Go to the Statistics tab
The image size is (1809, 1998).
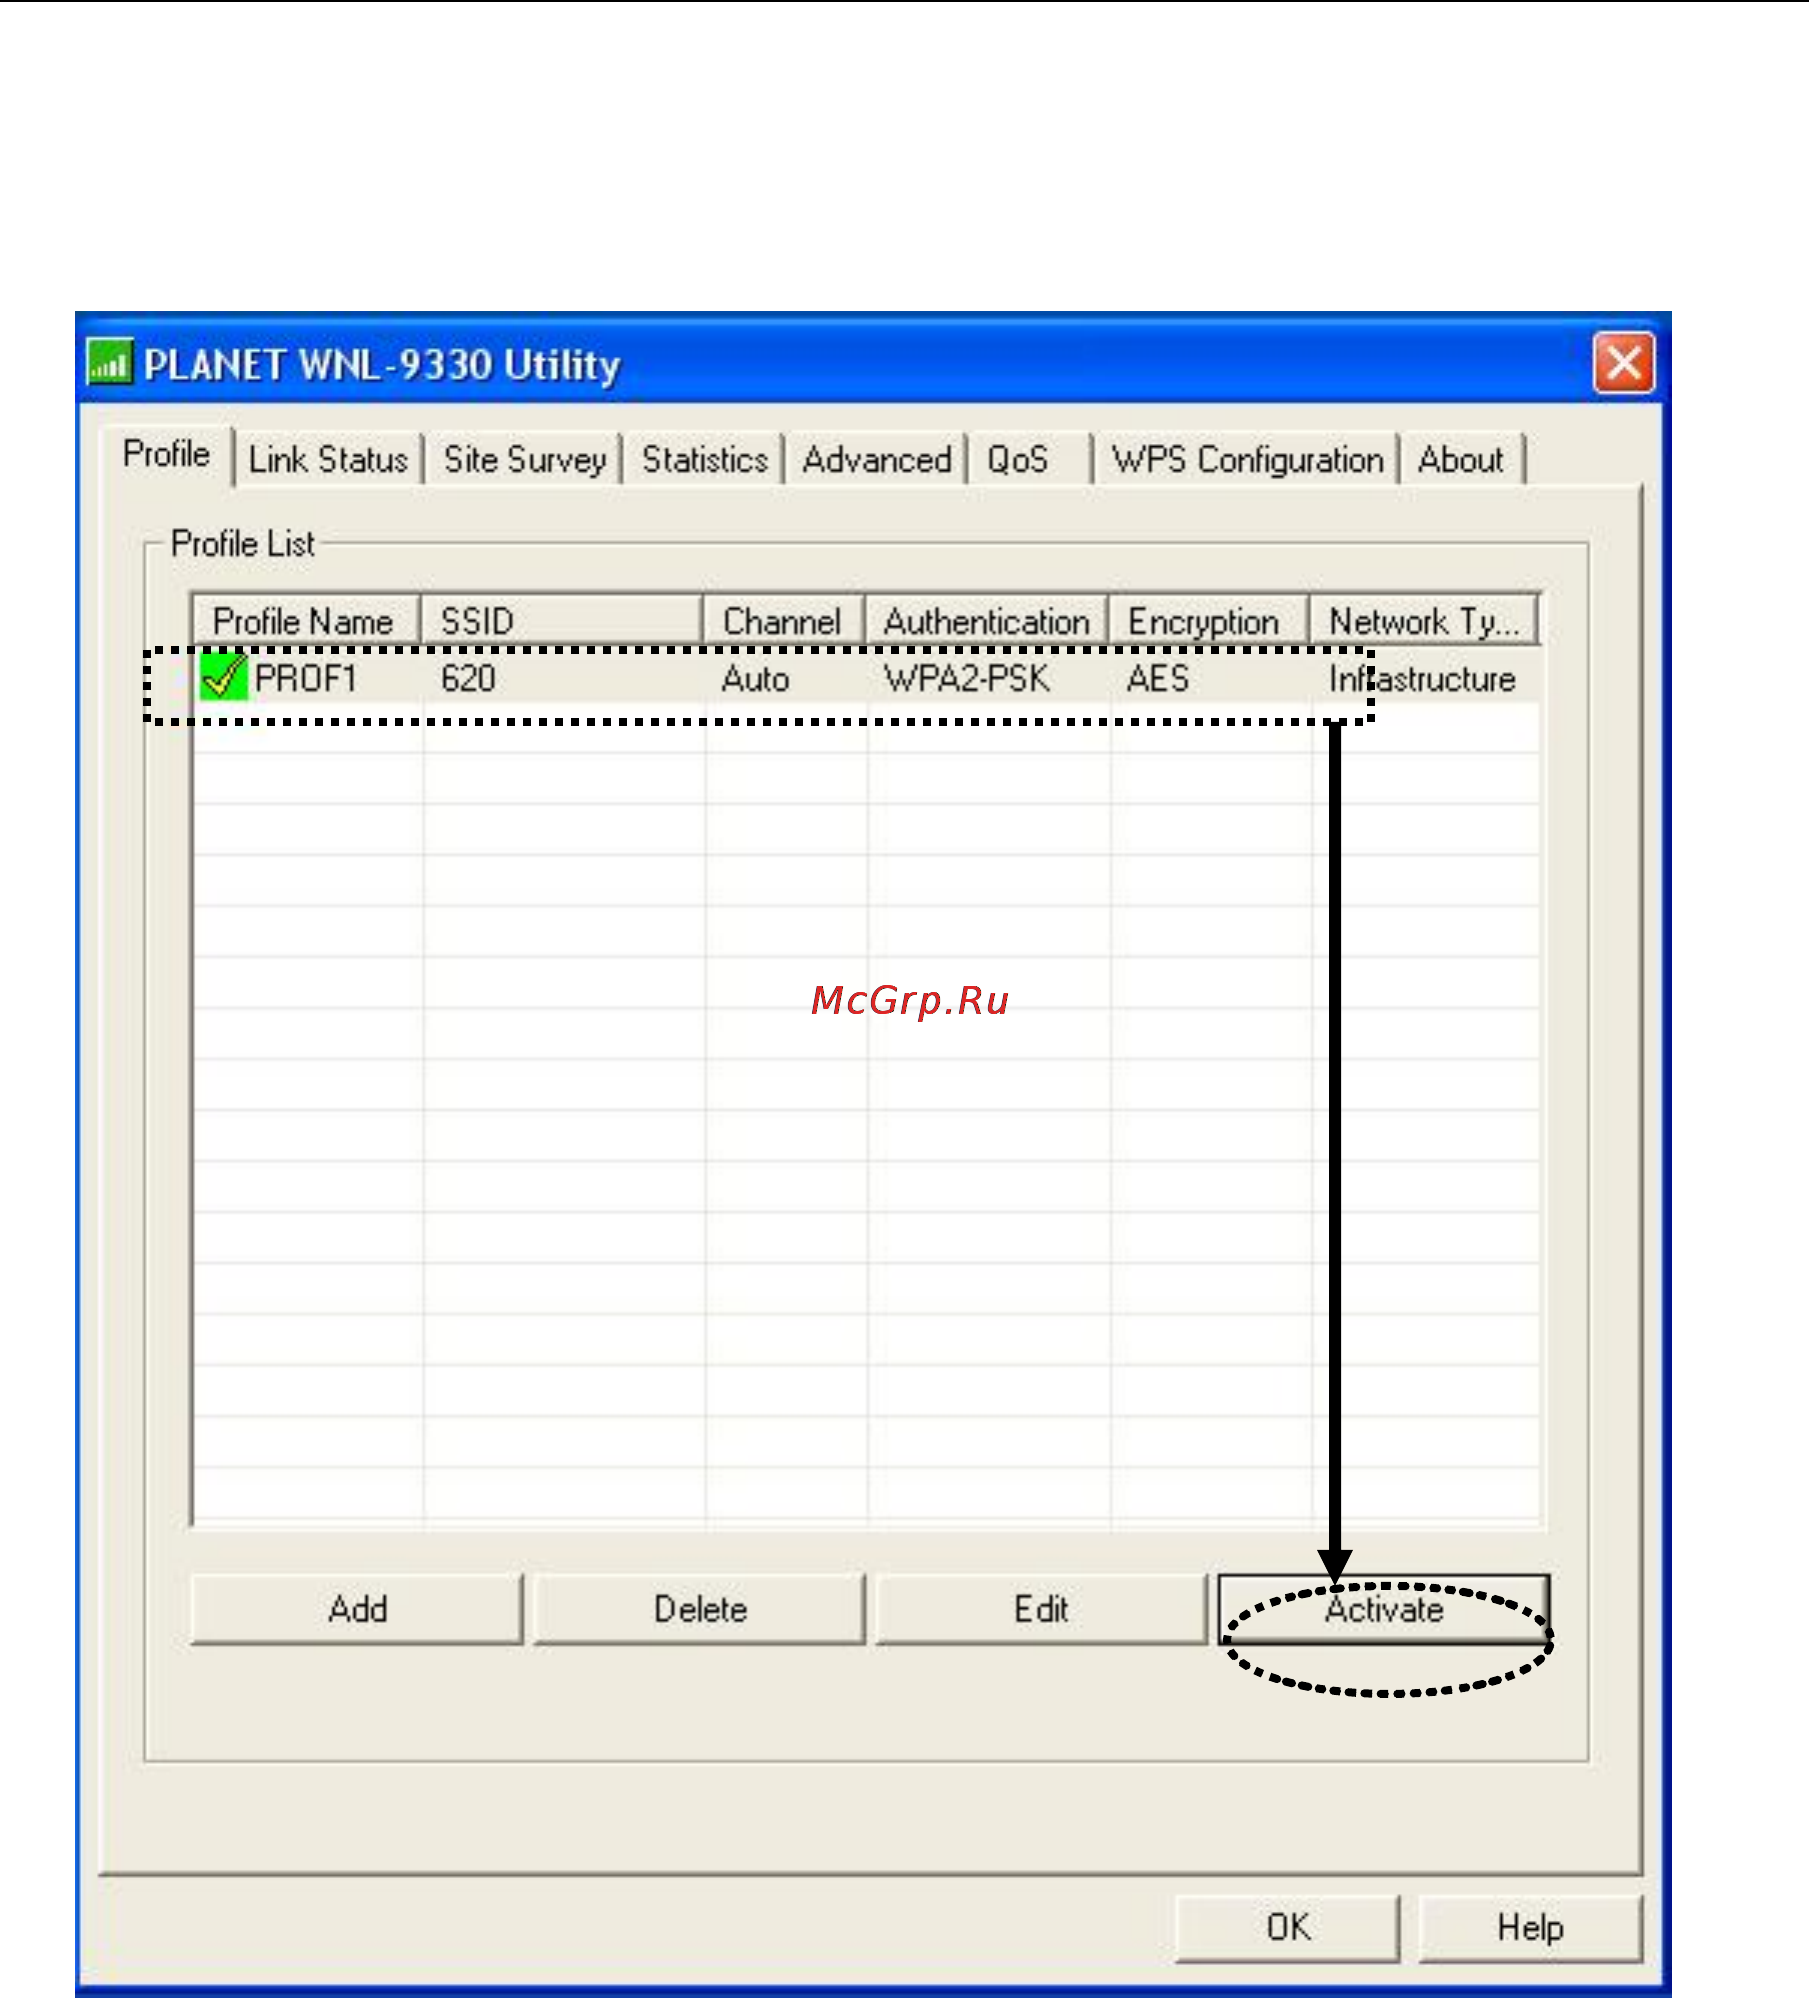click(704, 460)
